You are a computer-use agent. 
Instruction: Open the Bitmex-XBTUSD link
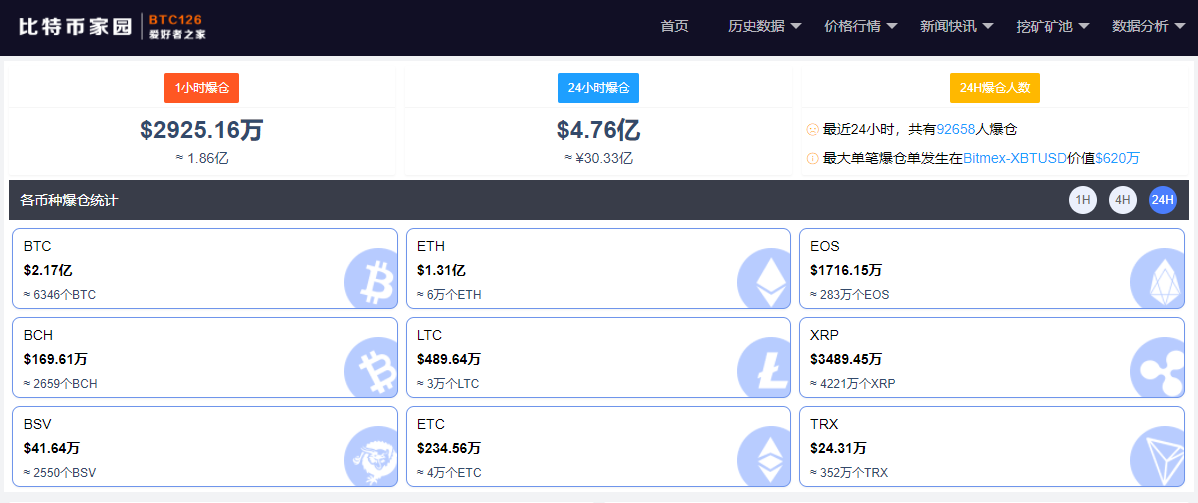[x=1015, y=158]
